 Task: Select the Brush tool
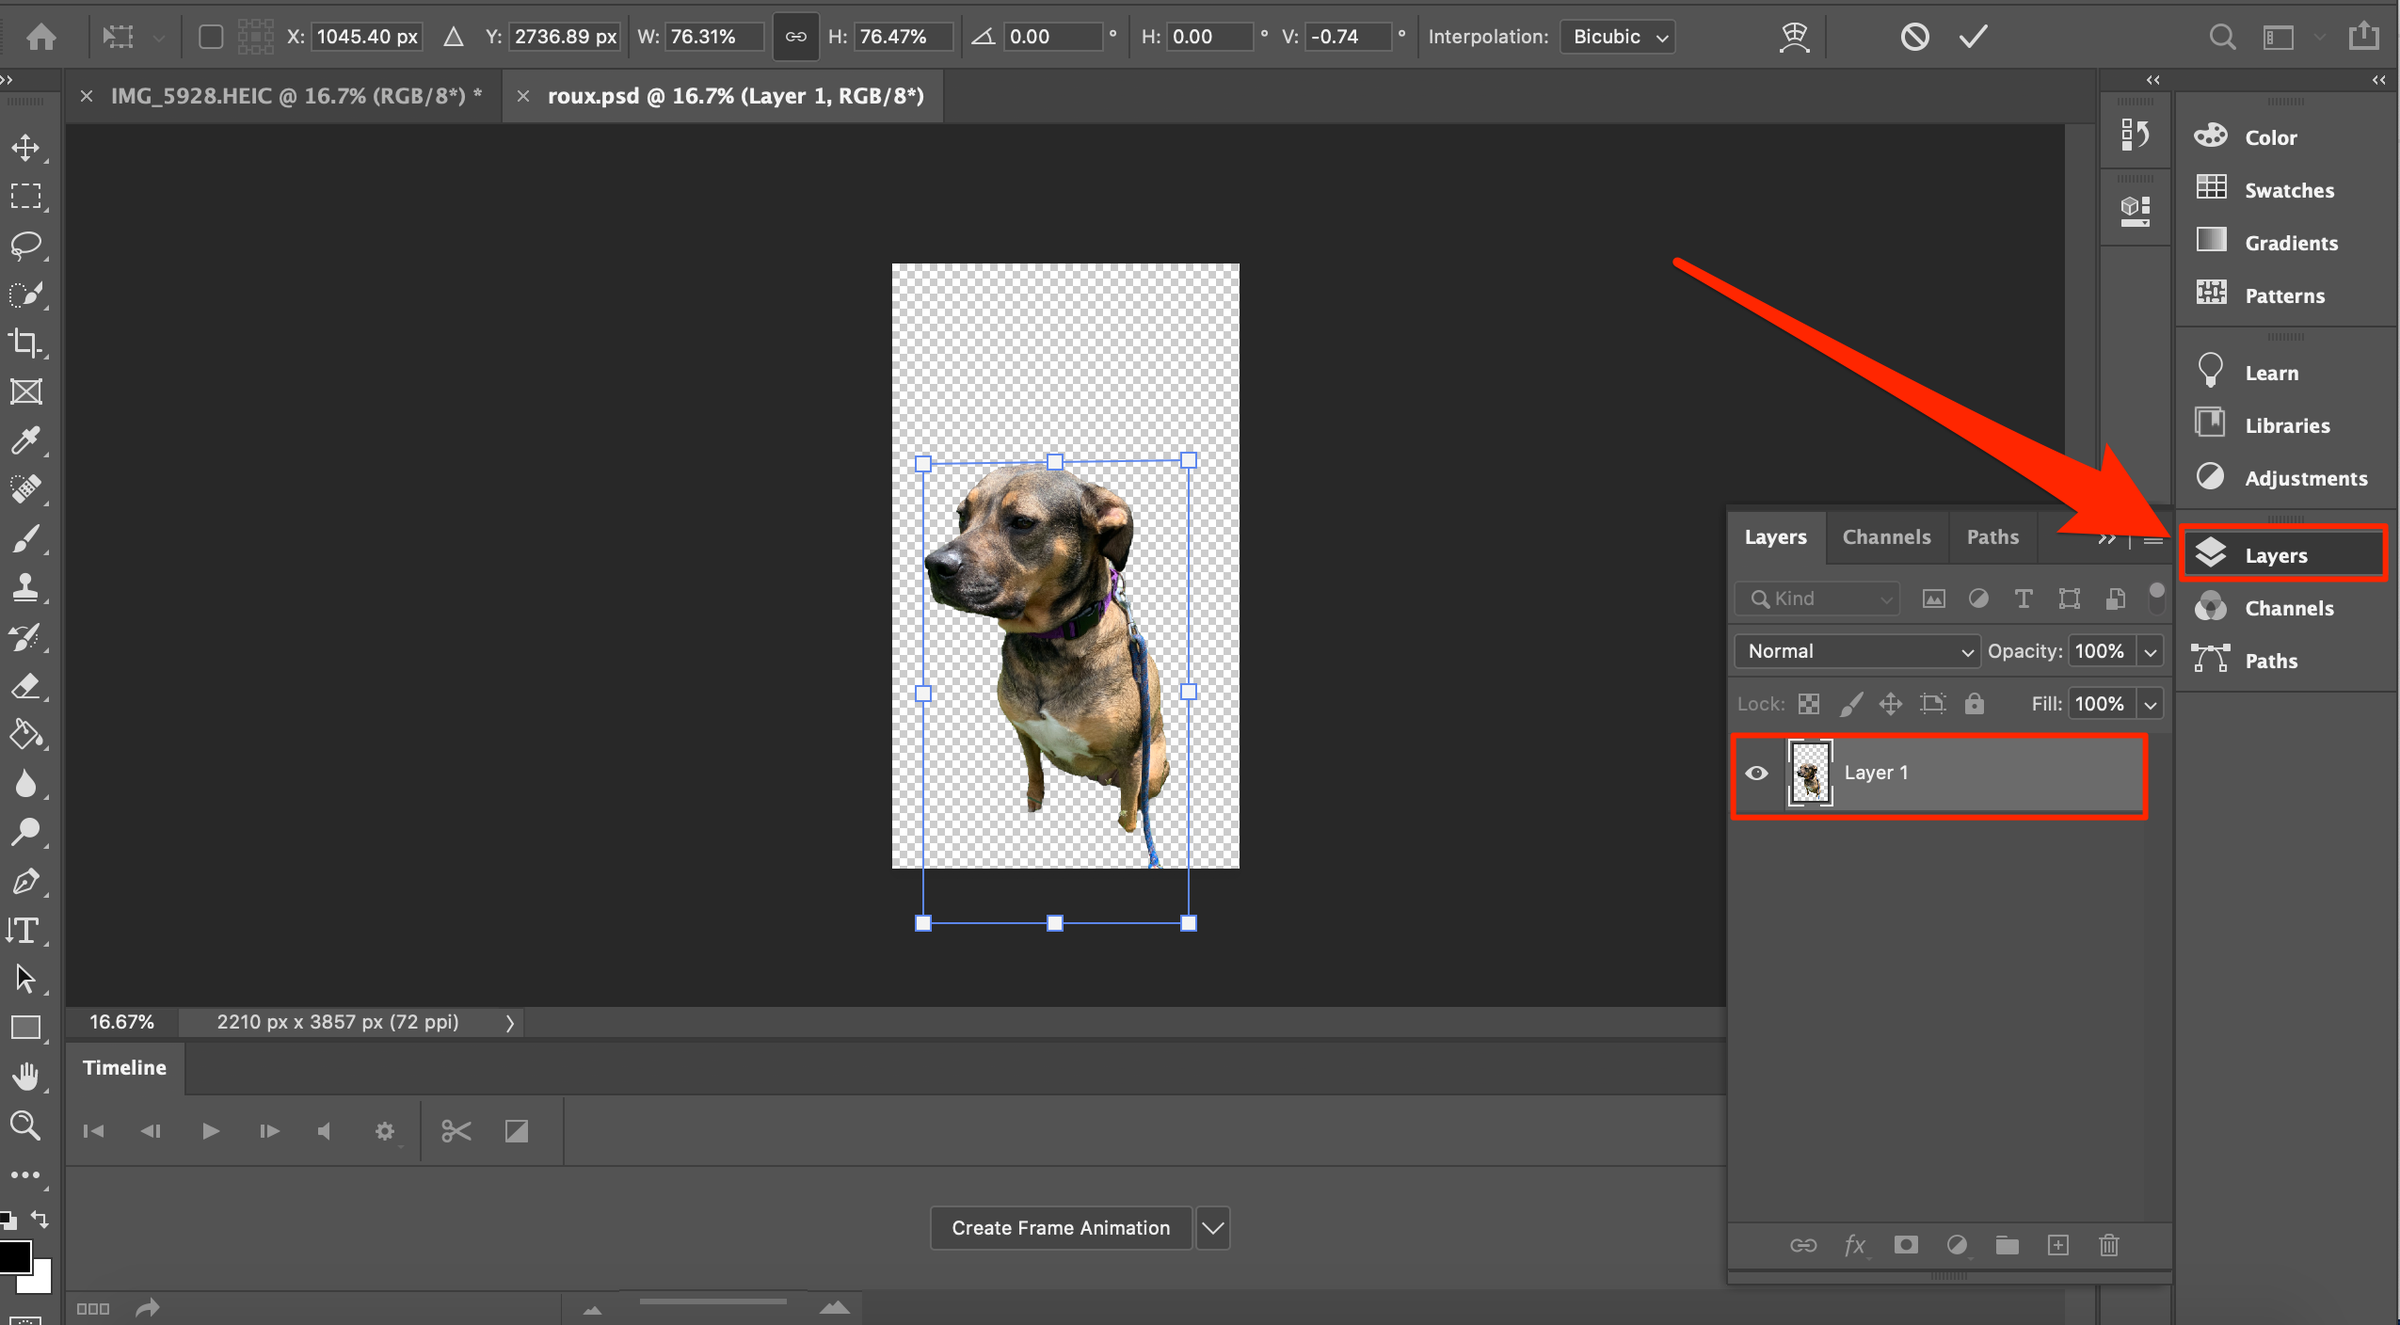pyautogui.click(x=24, y=538)
